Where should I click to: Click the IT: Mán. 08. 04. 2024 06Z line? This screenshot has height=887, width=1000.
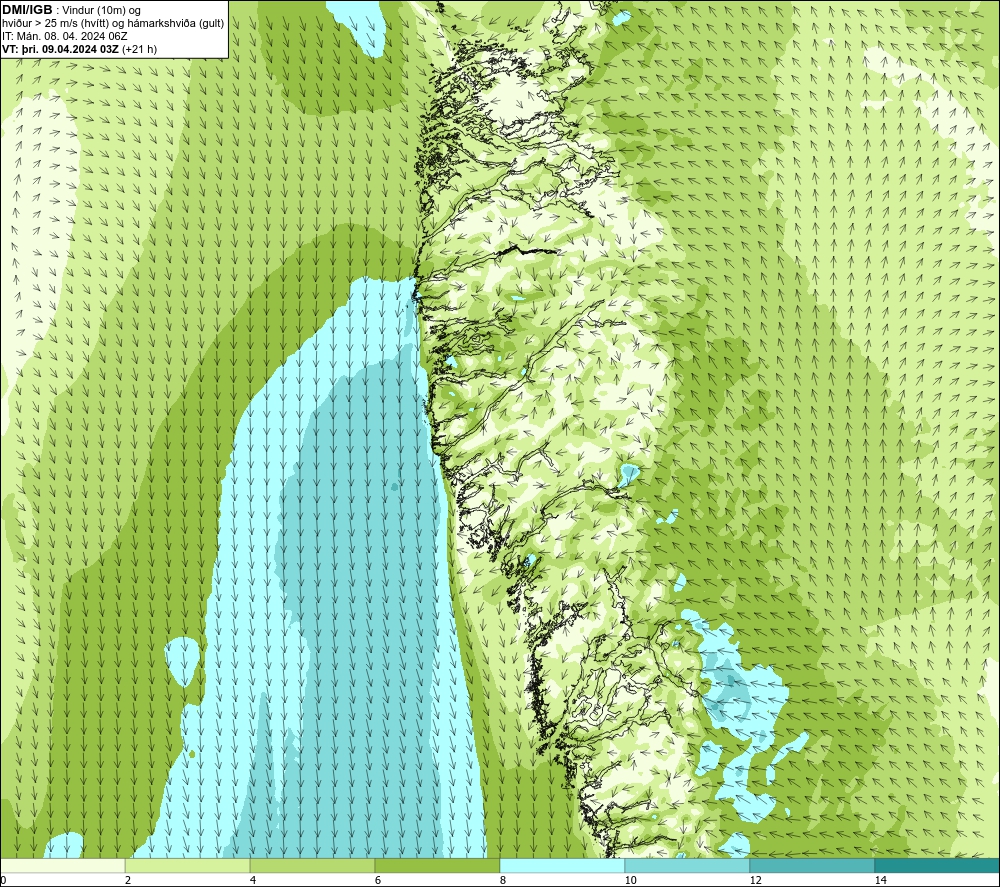click(64, 36)
